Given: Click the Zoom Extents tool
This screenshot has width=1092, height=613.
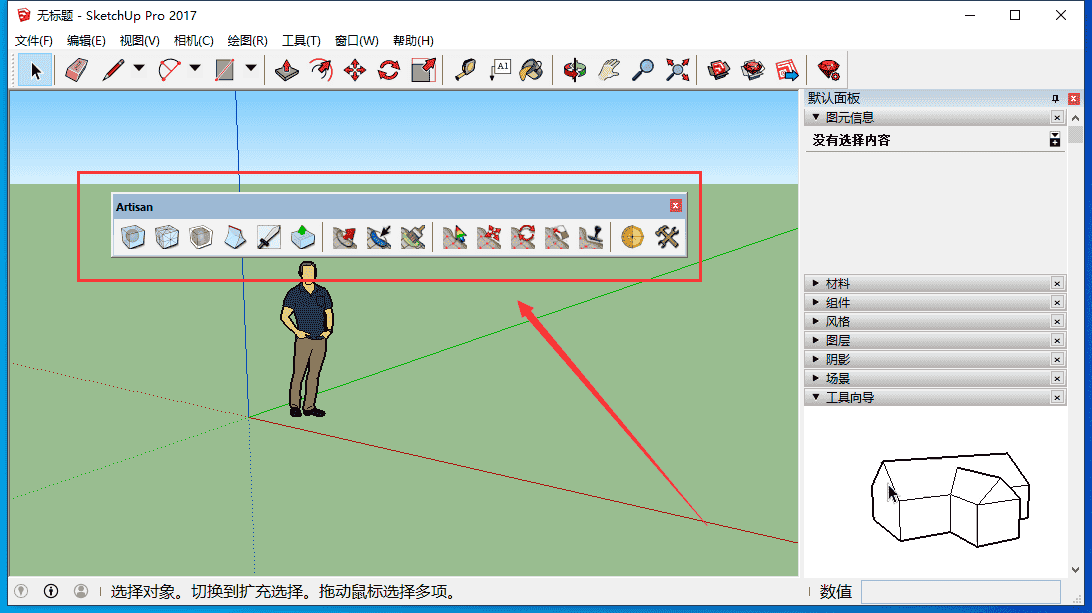Looking at the screenshot, I should (x=677, y=70).
